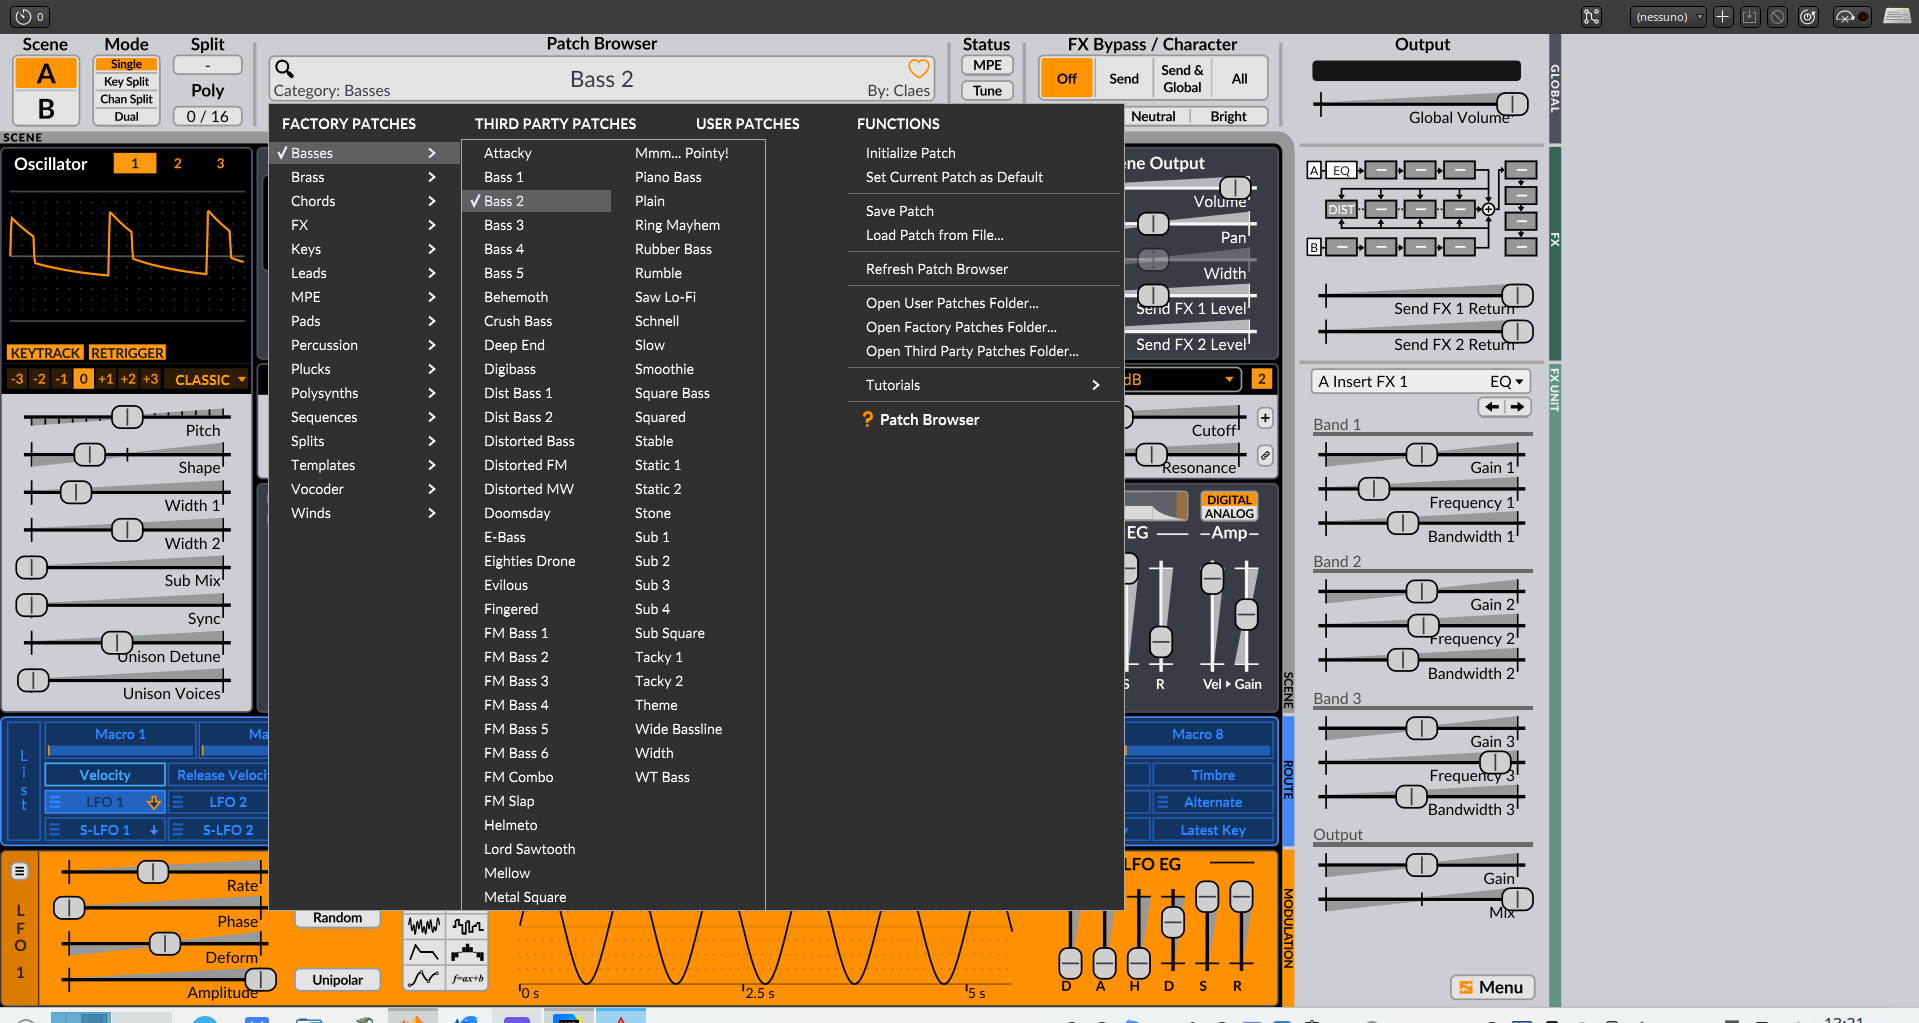This screenshot has height=1023, width=1919.
Task: Select the noise LFO waveform icon
Action: pos(424,926)
